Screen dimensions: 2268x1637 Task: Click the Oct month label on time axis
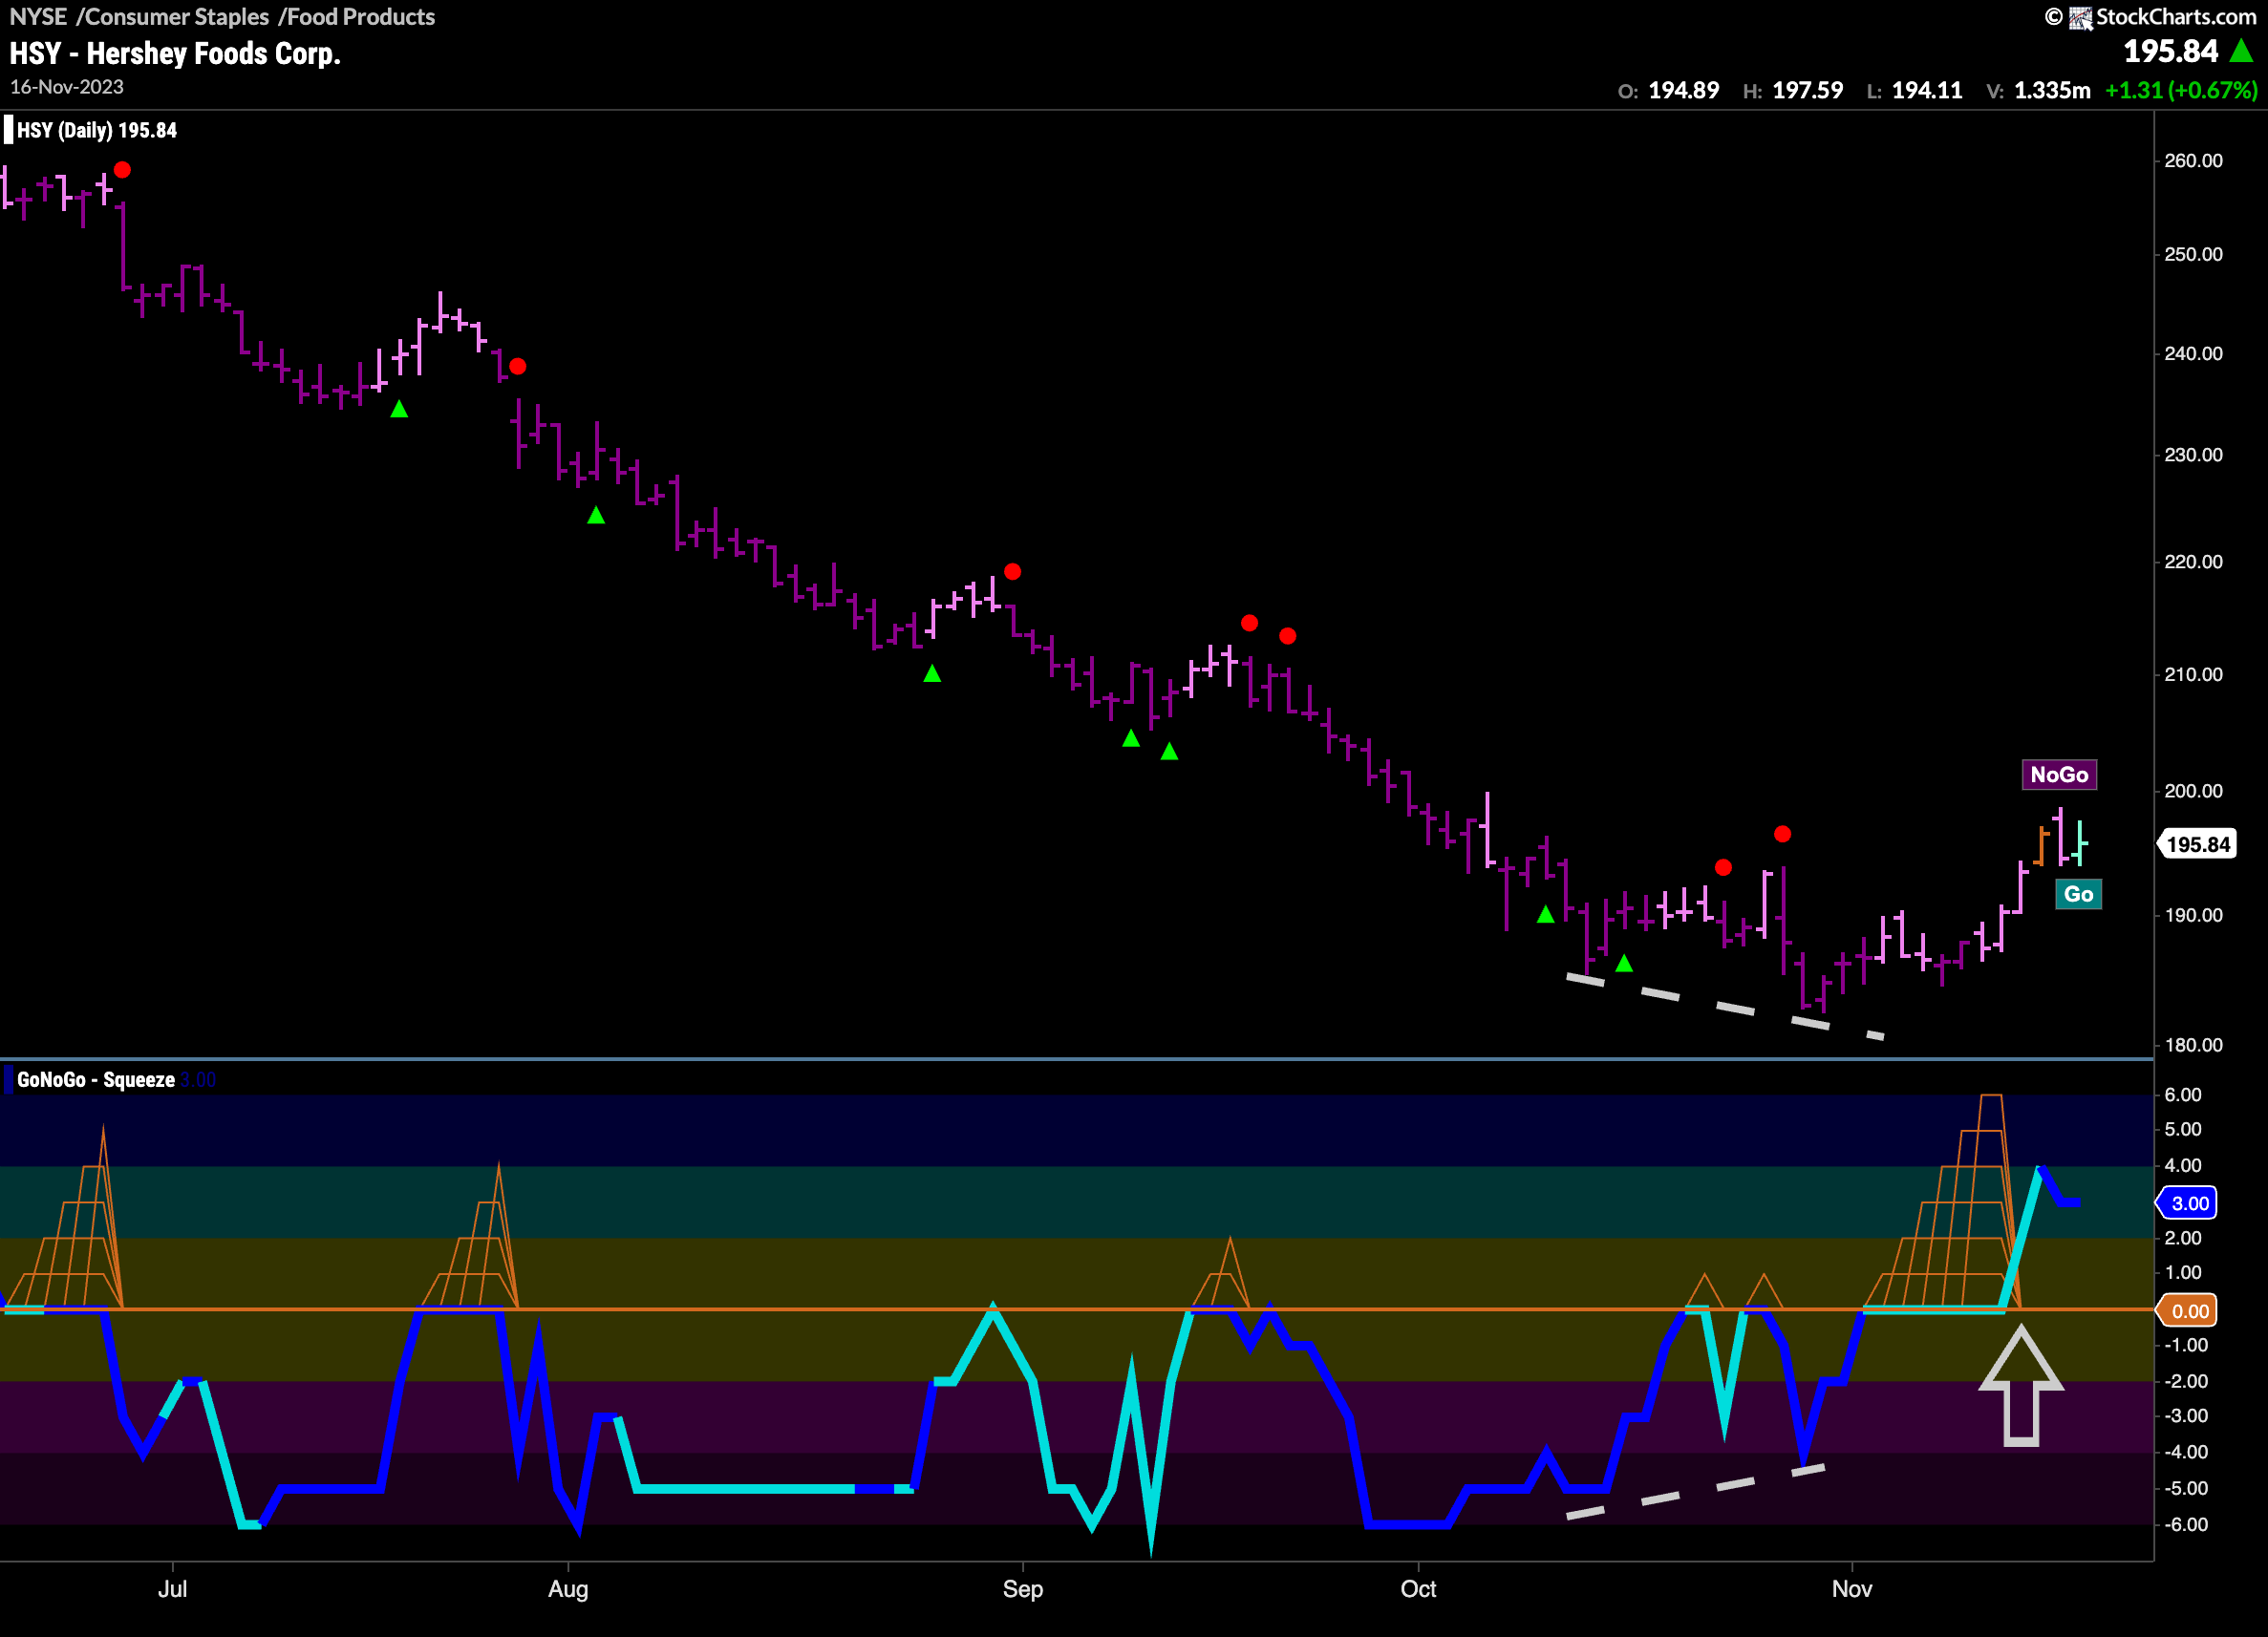(1418, 1589)
